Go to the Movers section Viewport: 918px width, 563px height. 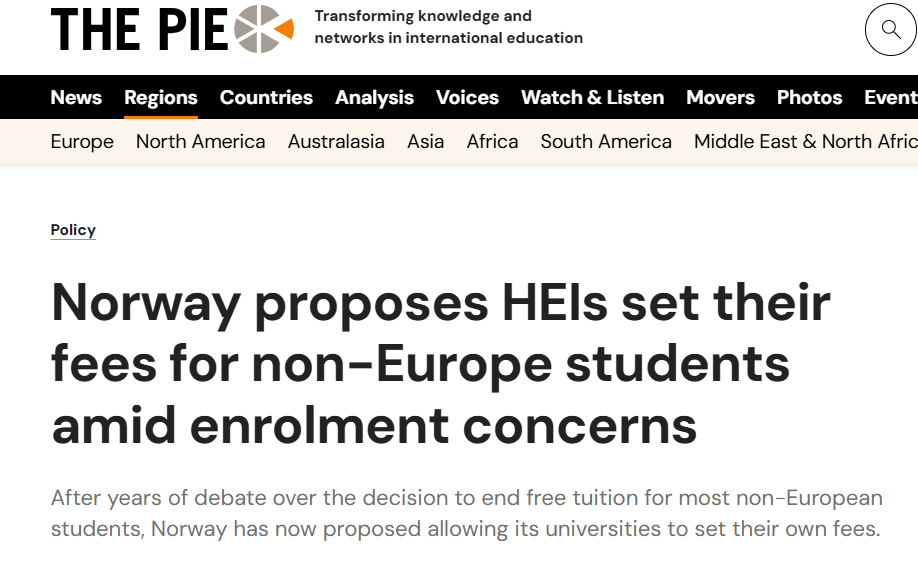tap(720, 97)
